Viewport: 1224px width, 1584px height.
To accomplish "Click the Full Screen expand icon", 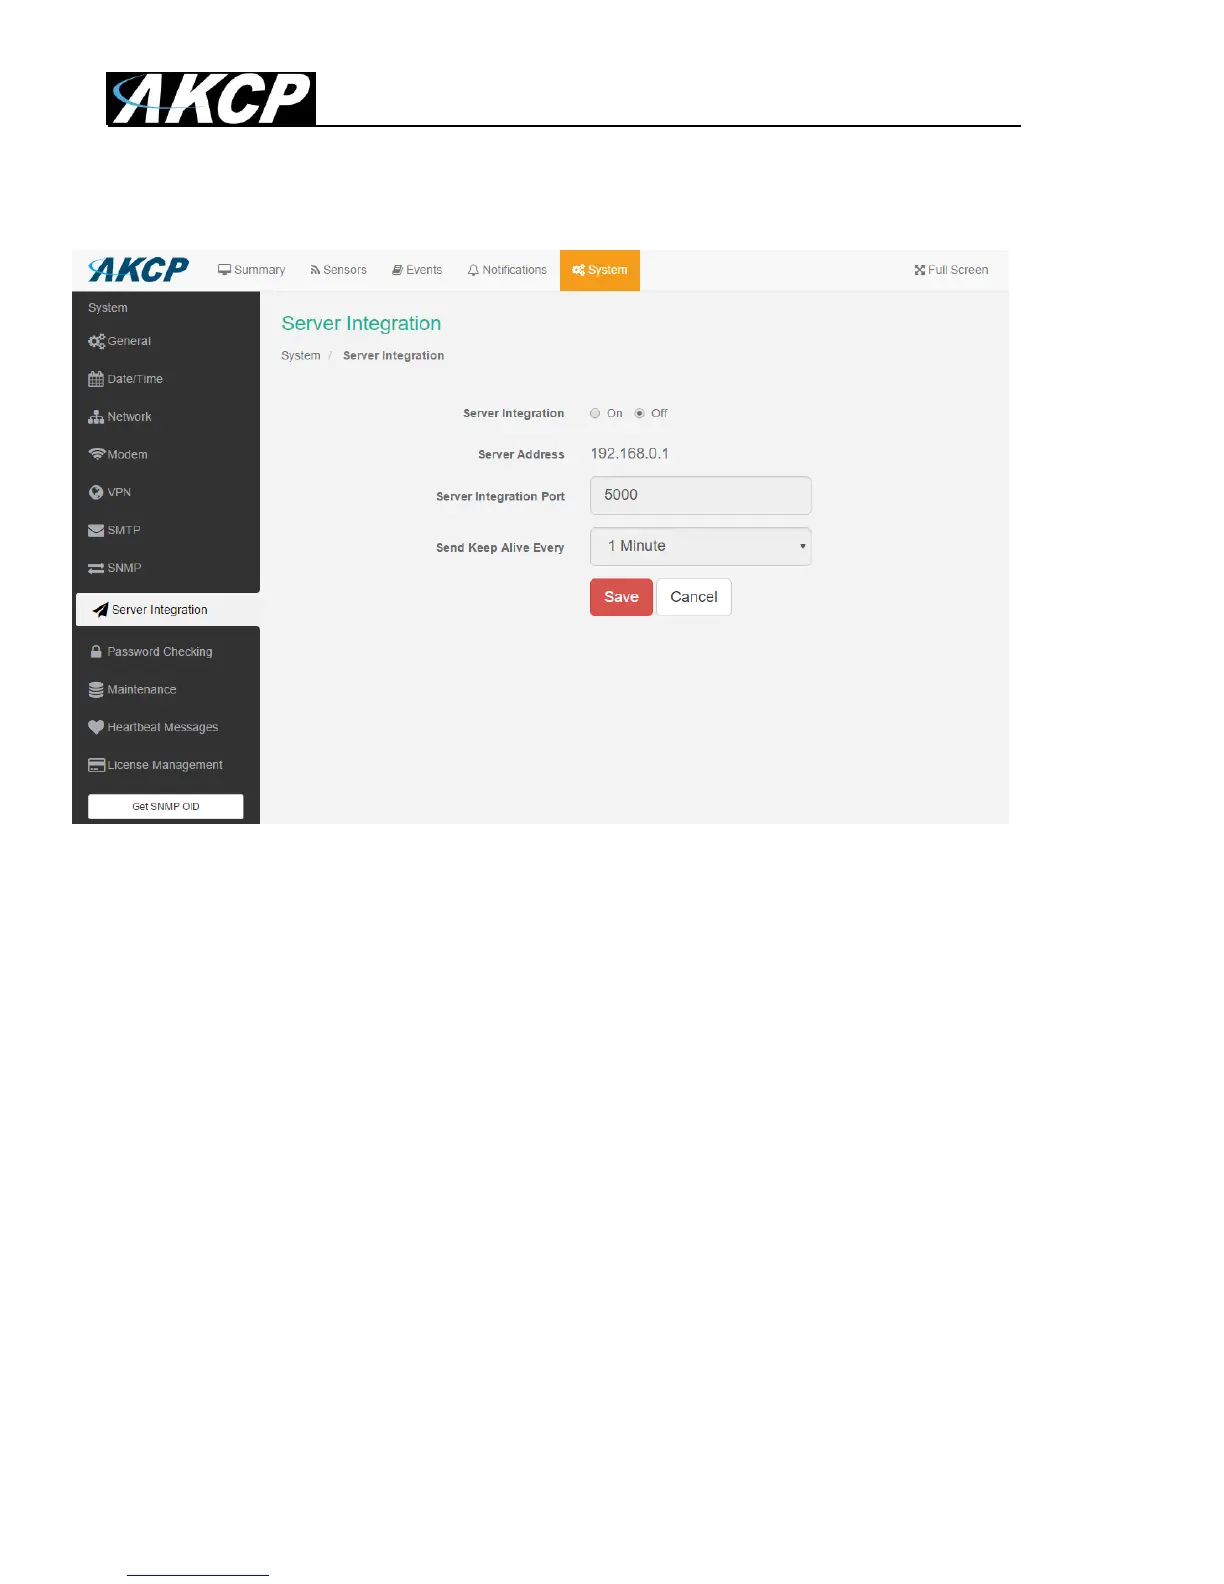I will click(x=919, y=270).
